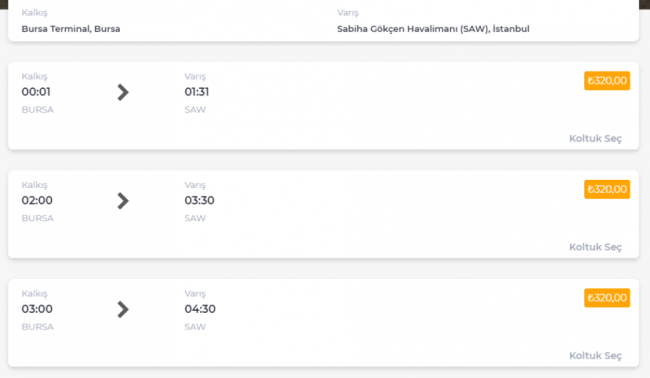Open Koltuk Seç on the 03:00 trip

(x=595, y=356)
